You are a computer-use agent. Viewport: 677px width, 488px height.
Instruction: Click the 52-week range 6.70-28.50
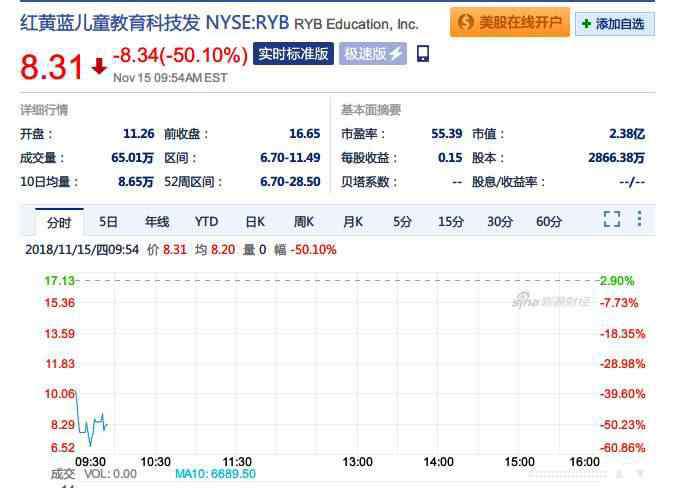point(290,182)
